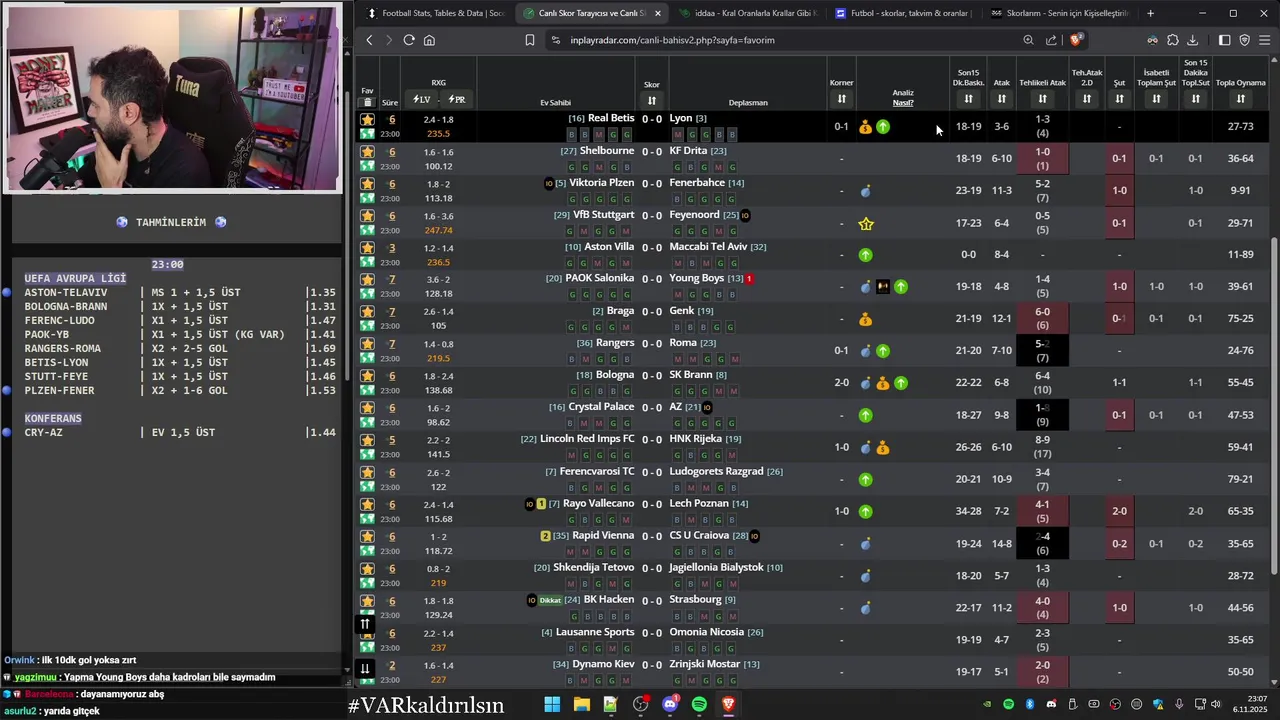Click the scroll-to-bottom double arrow button
The image size is (1280, 720).
(x=365, y=668)
